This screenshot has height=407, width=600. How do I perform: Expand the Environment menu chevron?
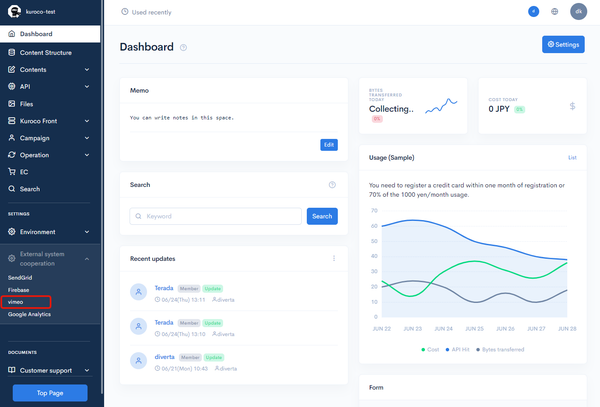(87, 232)
